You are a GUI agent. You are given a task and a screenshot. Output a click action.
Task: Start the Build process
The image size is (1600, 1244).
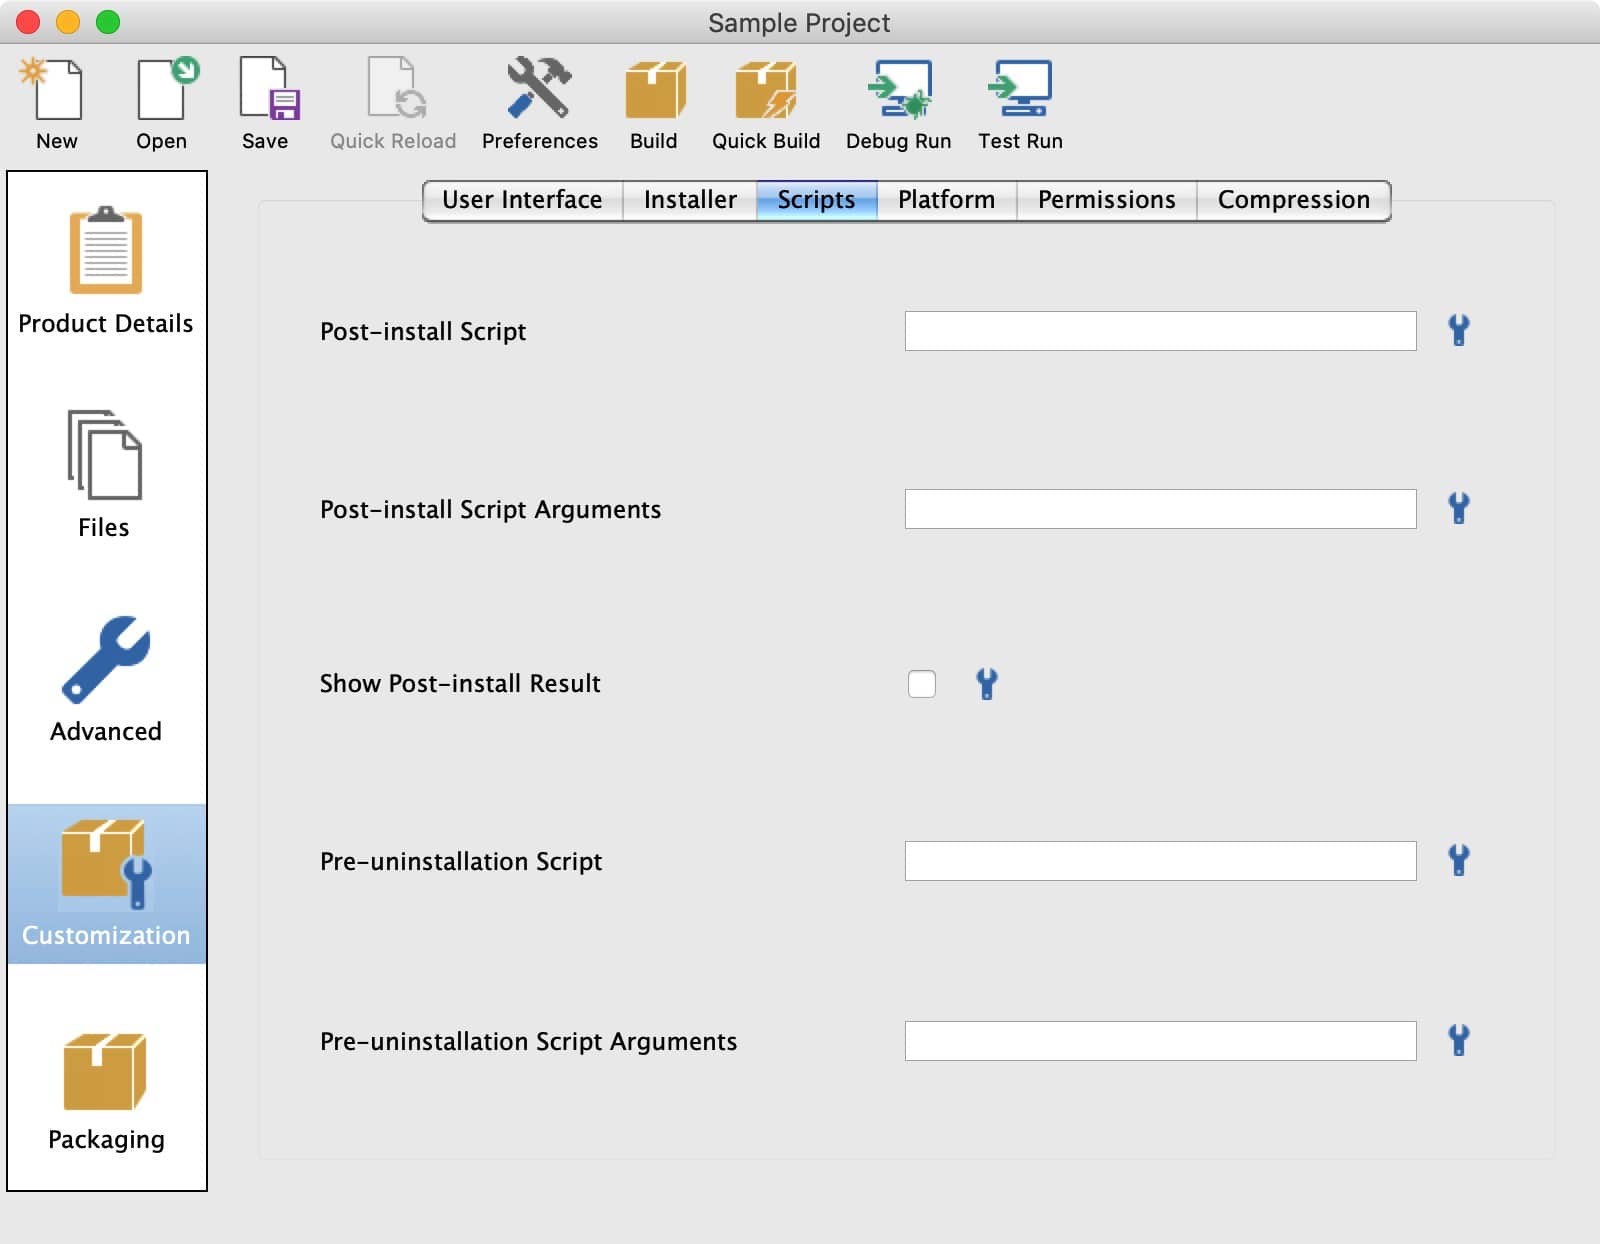click(654, 103)
